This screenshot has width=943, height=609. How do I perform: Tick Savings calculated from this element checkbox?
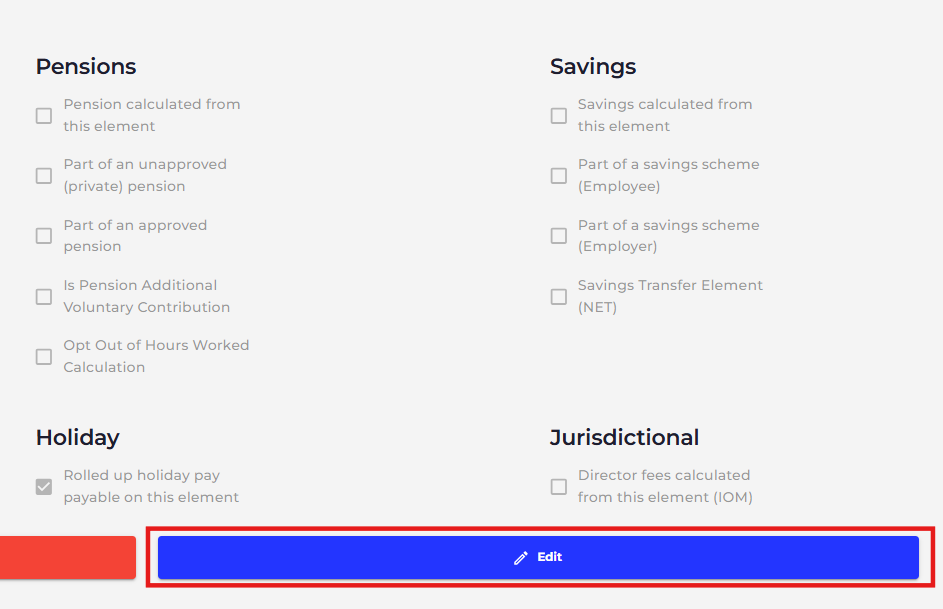[x=559, y=115]
